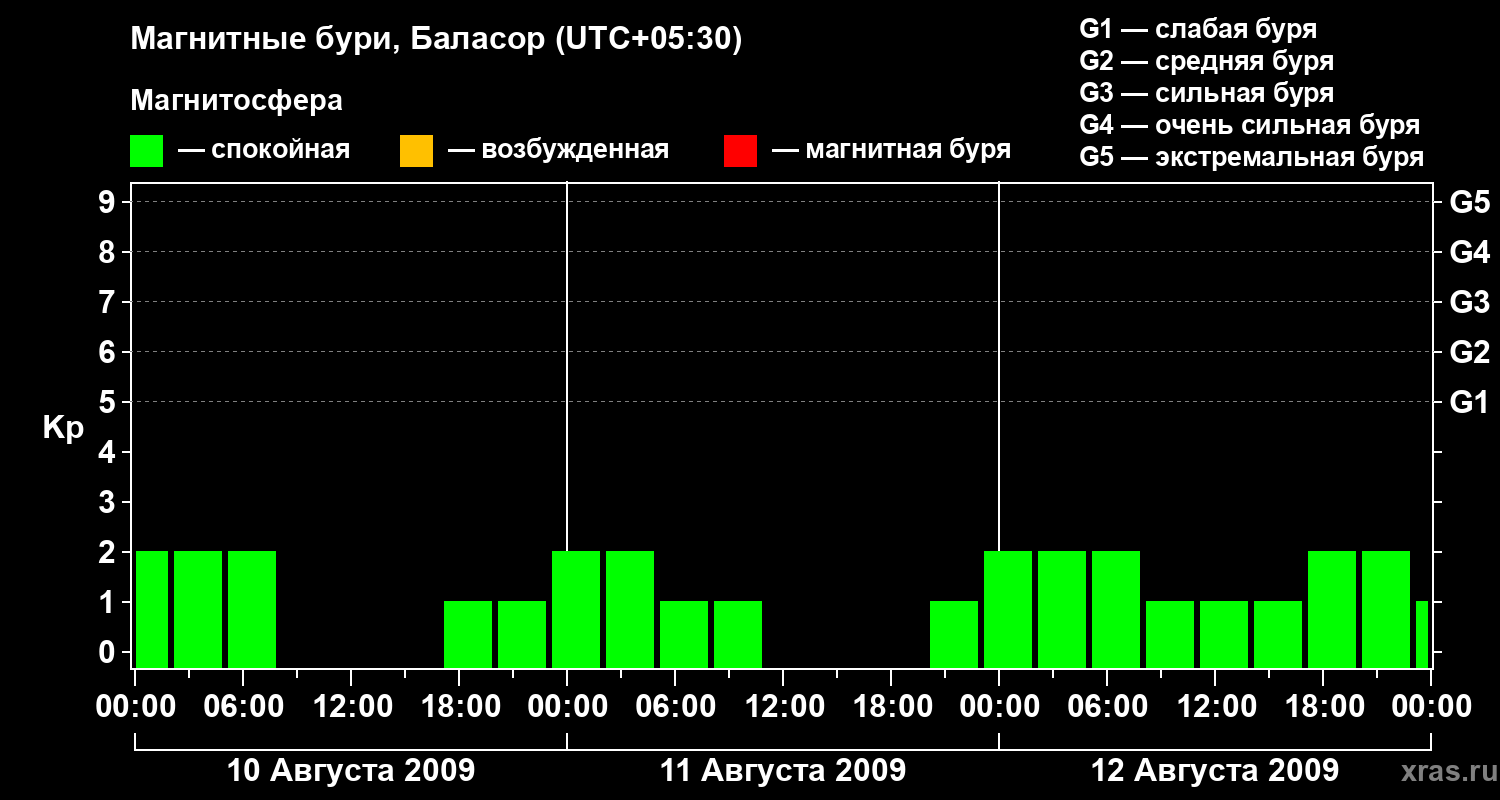The width and height of the screenshot is (1500, 800).
Task: Click the vertical midnight line starting 12 August
Action: 999,425
